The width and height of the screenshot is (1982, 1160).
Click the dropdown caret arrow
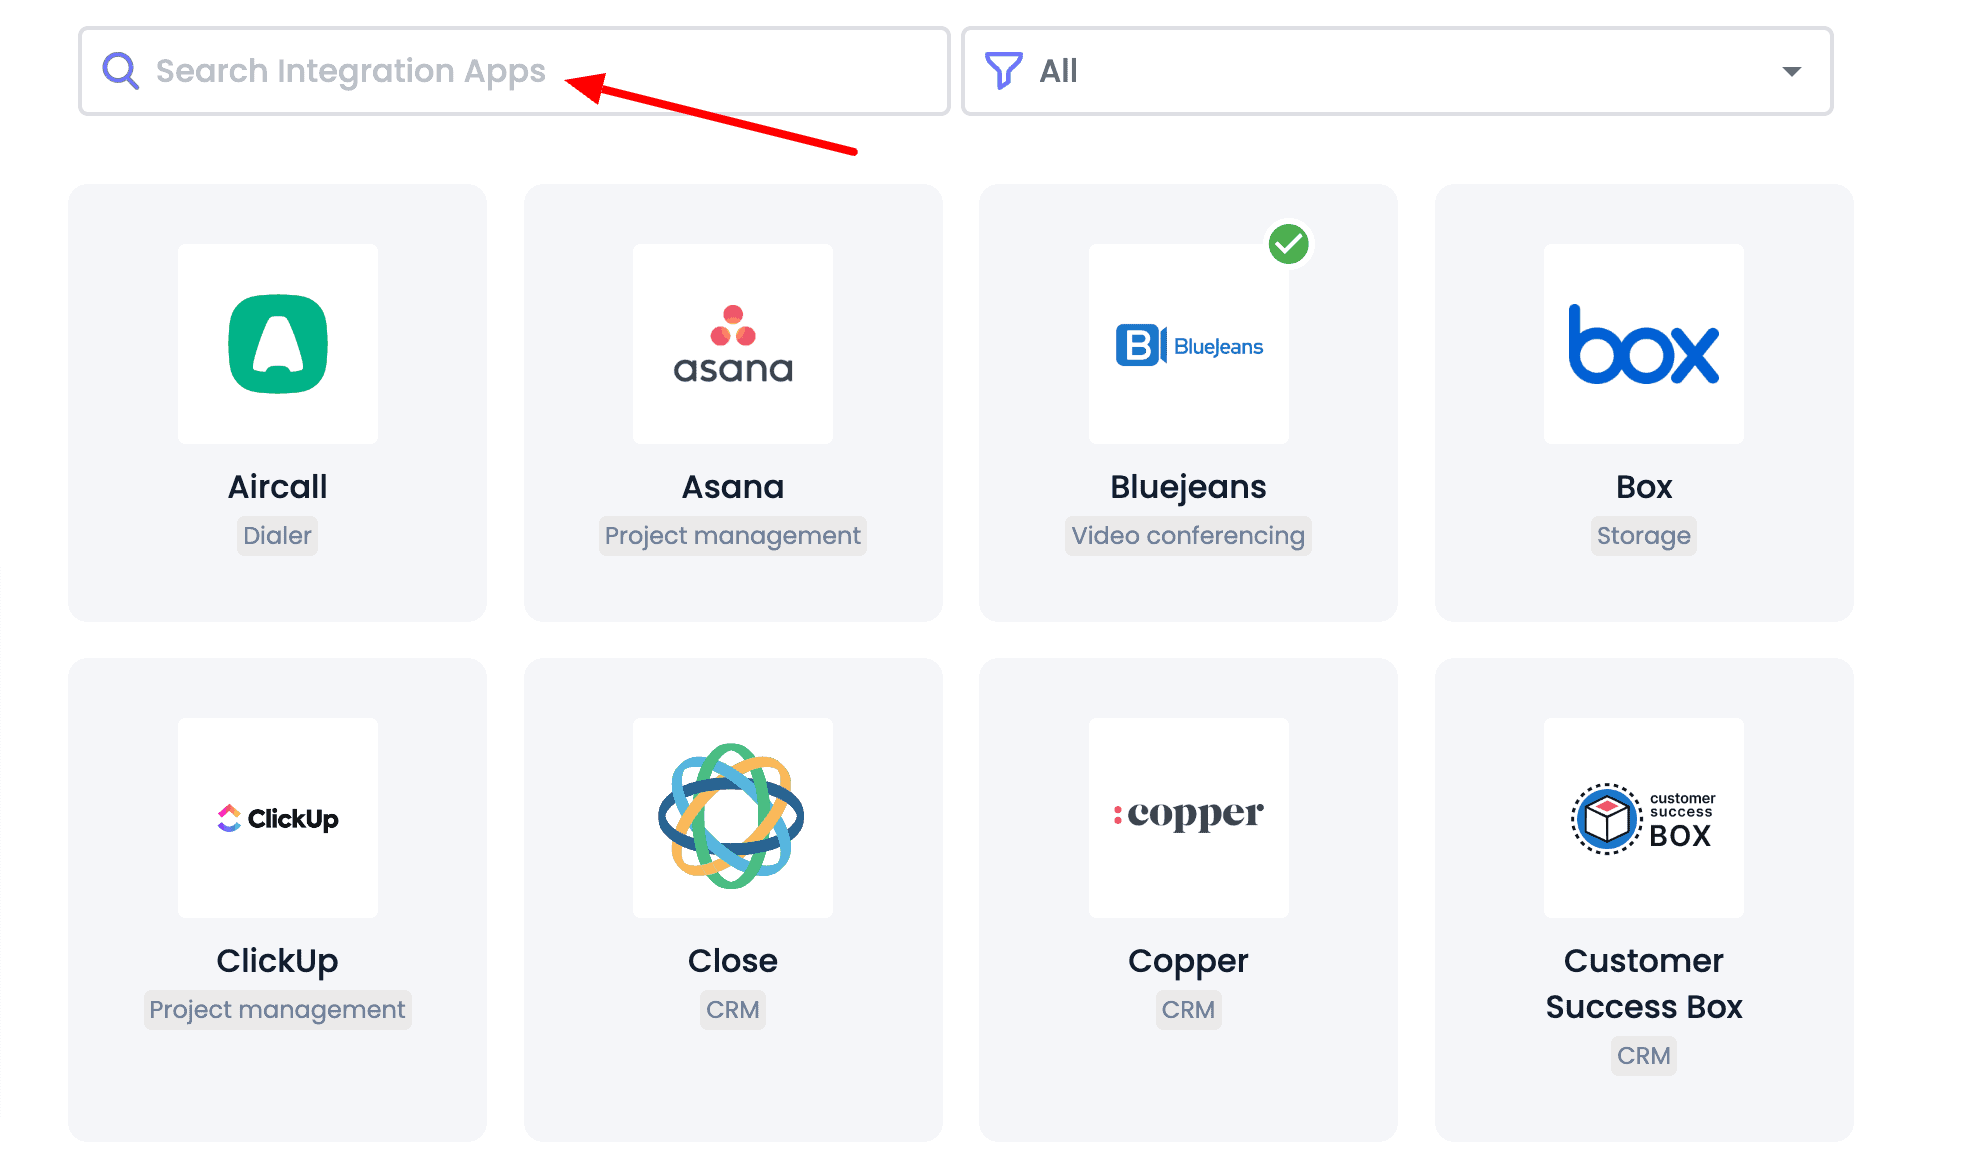point(1791,72)
